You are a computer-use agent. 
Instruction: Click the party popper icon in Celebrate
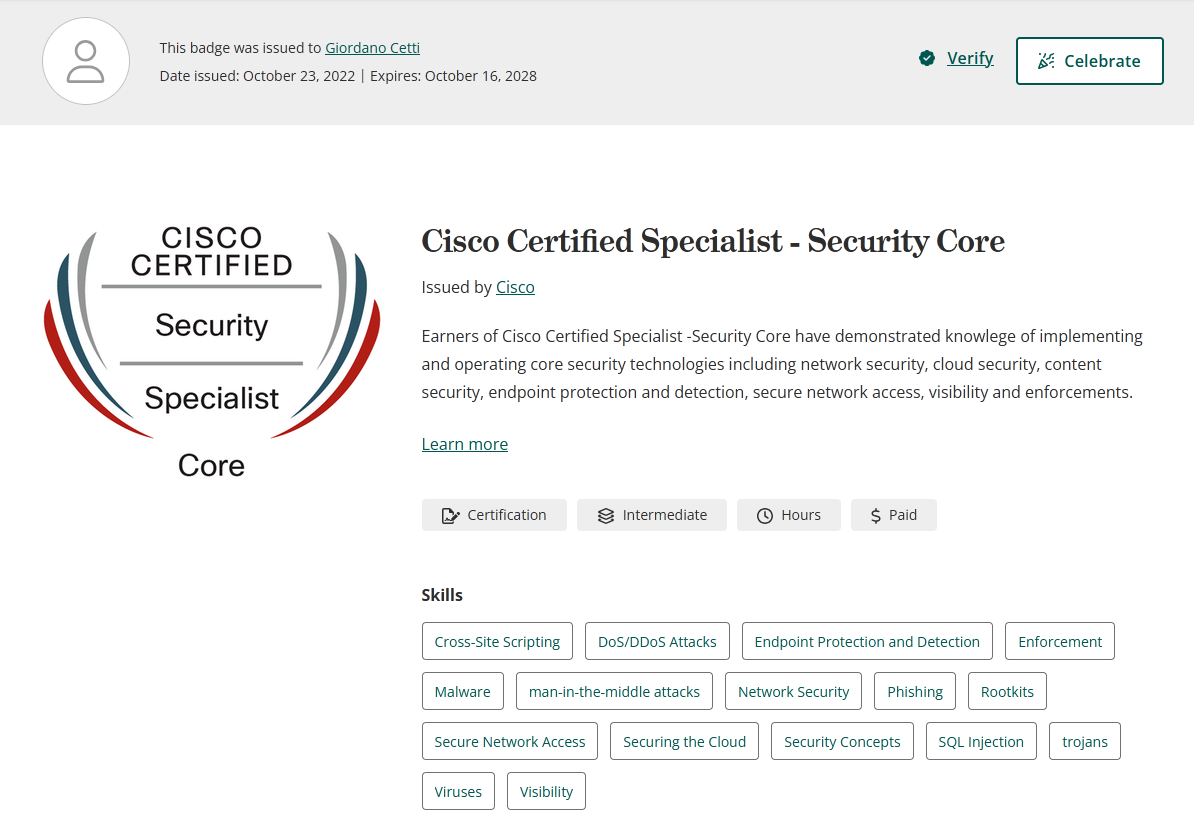(x=1046, y=61)
